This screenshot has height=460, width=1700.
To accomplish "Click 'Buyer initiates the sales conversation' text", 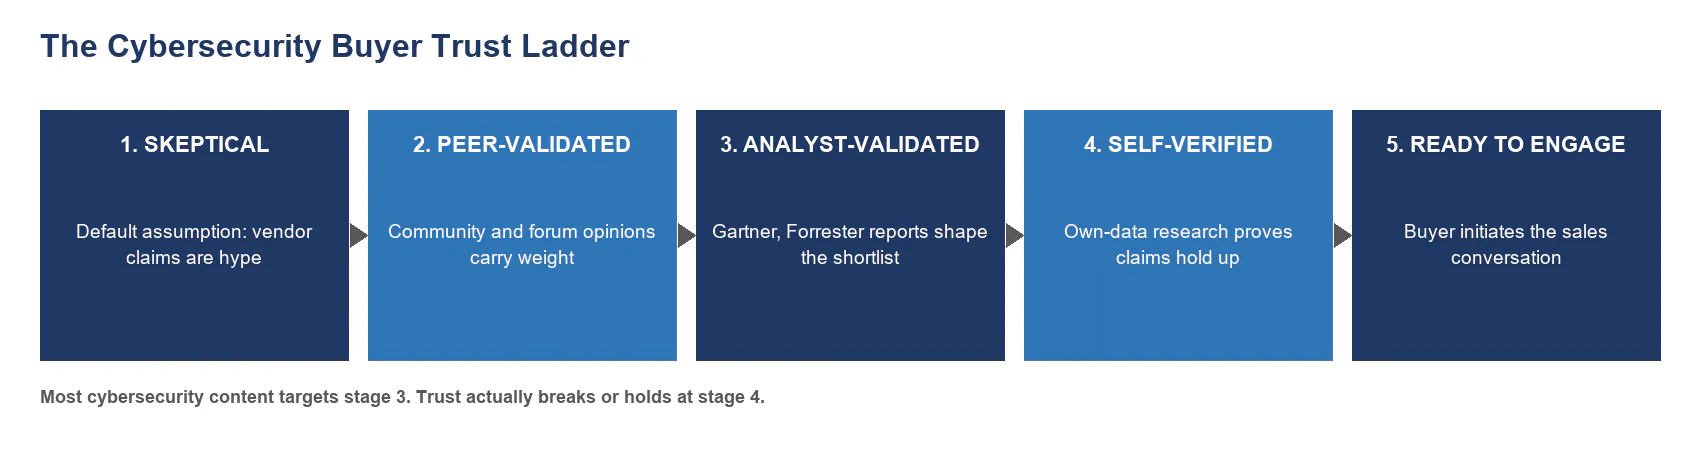I will pyautogui.click(x=1506, y=245).
